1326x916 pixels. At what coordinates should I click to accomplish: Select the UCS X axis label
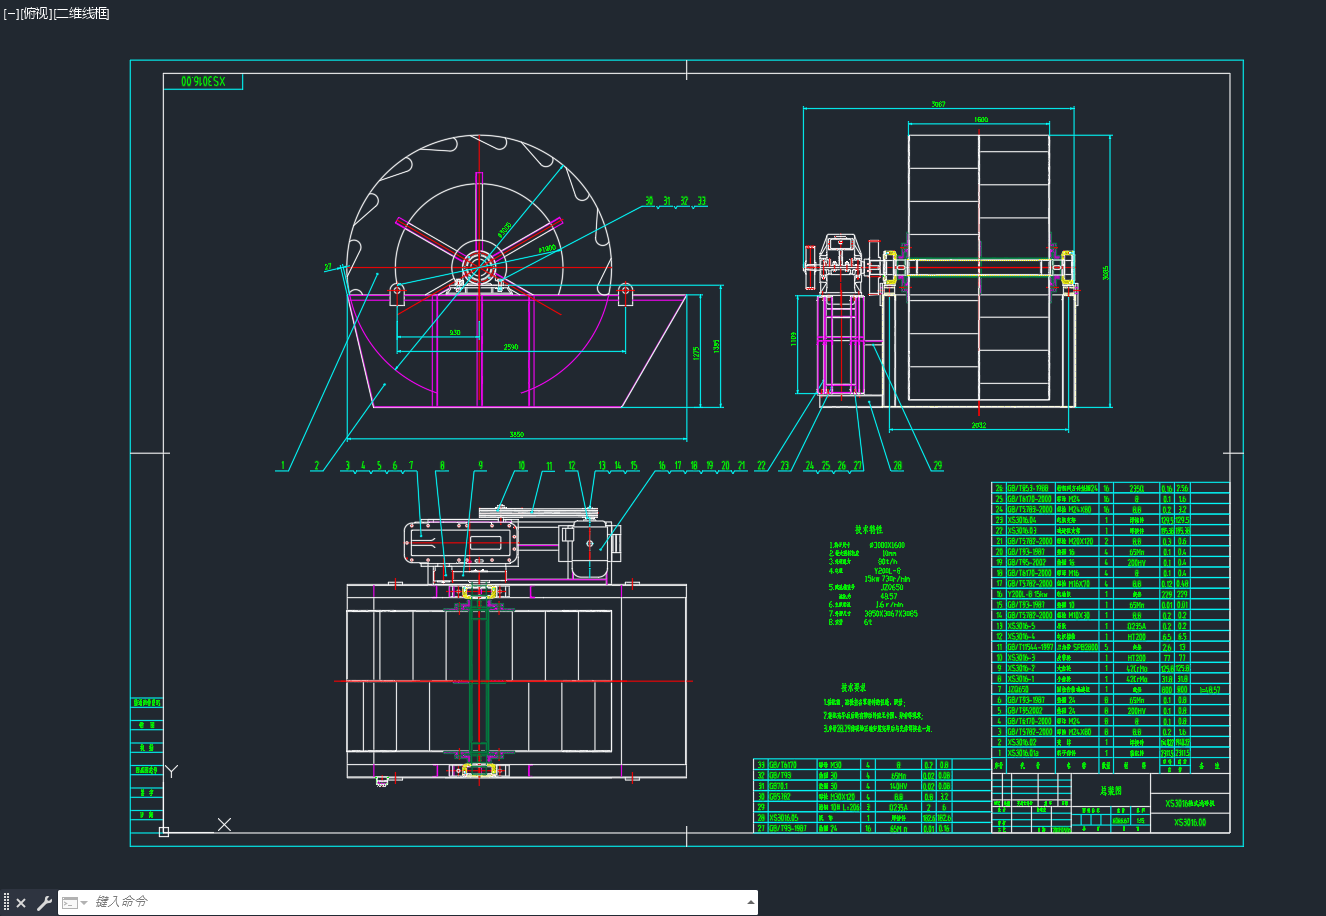224,824
